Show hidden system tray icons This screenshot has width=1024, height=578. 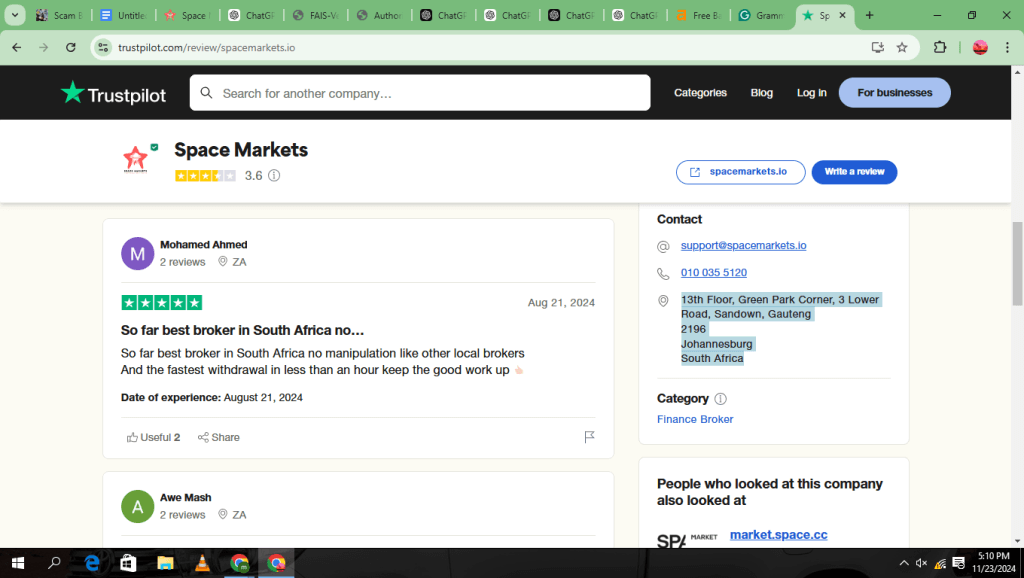coord(904,563)
